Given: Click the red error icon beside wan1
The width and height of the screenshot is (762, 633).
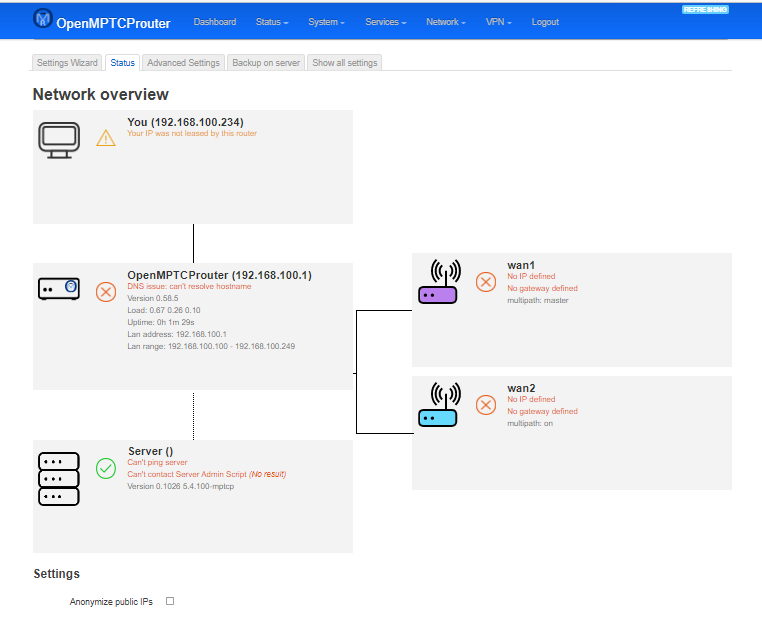Looking at the screenshot, I should click(x=485, y=282).
